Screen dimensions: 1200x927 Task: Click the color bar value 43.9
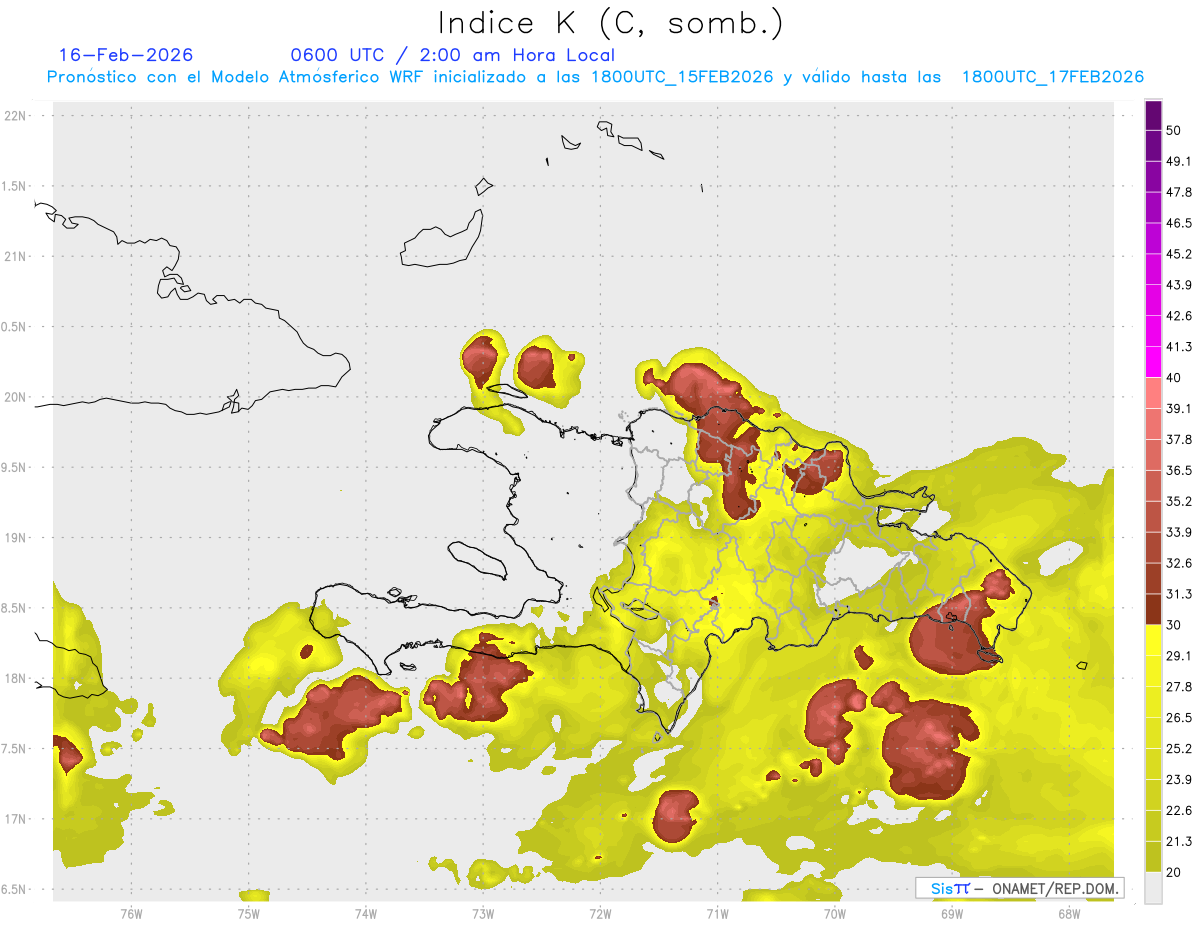pyautogui.click(x=1178, y=285)
